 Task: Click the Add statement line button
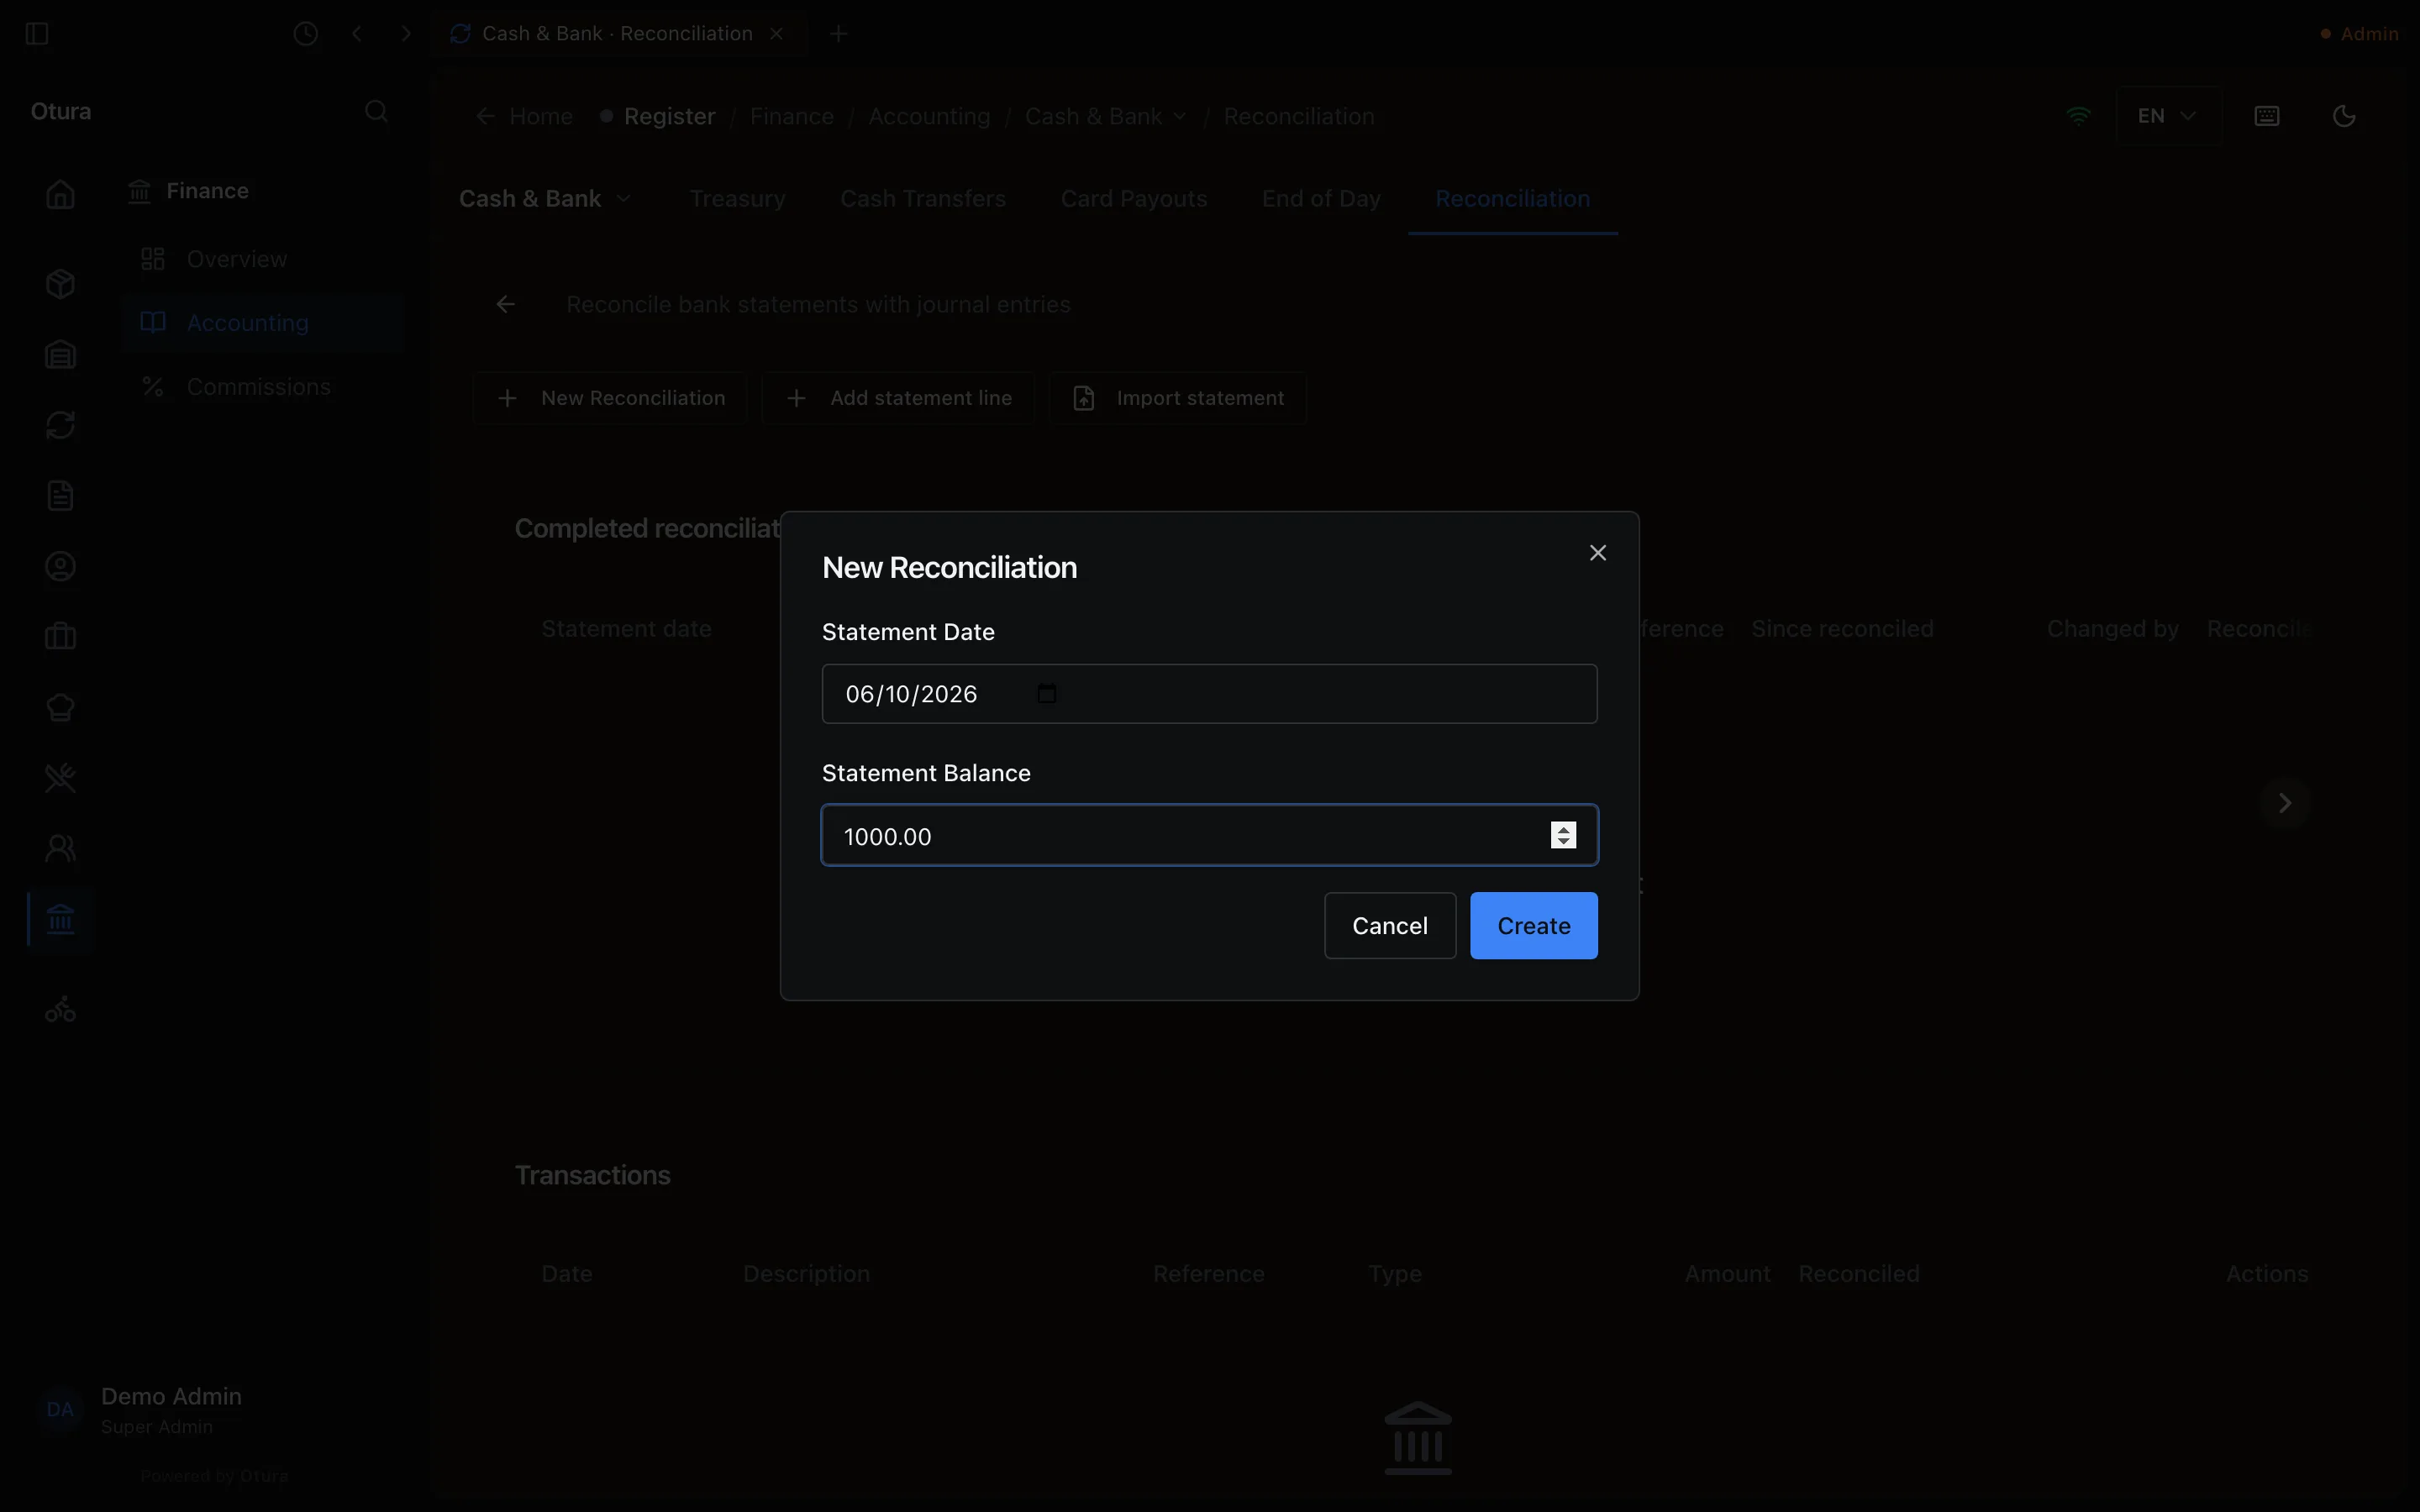898,398
